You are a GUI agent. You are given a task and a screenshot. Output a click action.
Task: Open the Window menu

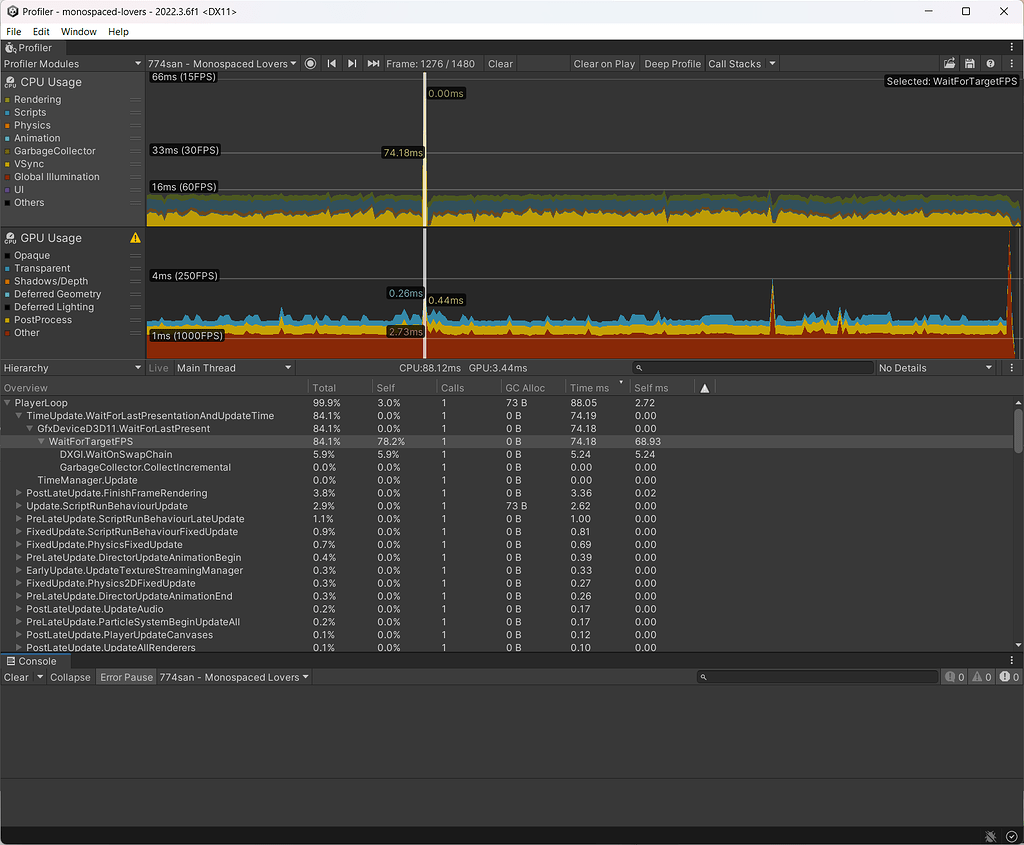(x=78, y=31)
